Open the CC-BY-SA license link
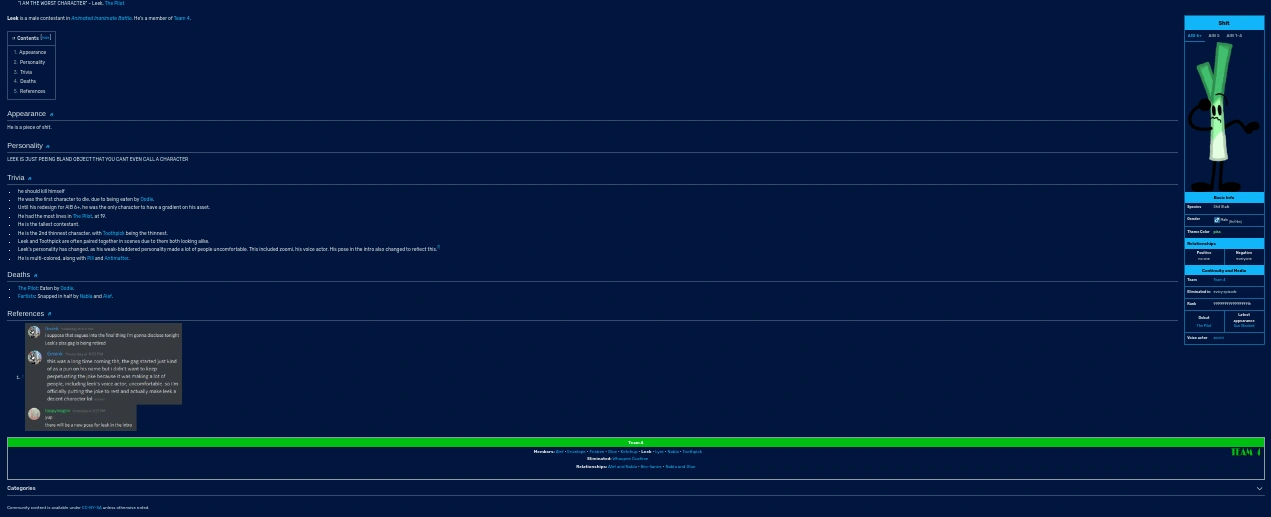Screen dimensions: 1271x517 point(91,508)
